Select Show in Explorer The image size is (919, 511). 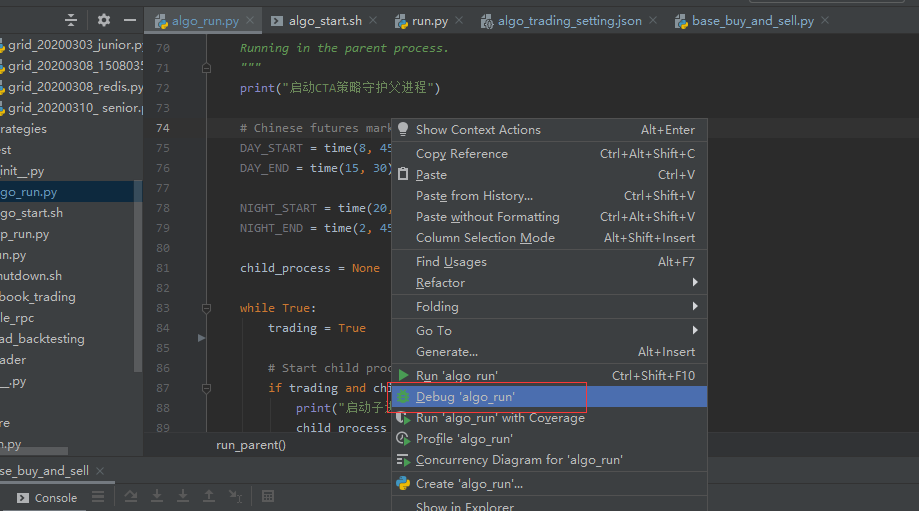tap(549, 506)
